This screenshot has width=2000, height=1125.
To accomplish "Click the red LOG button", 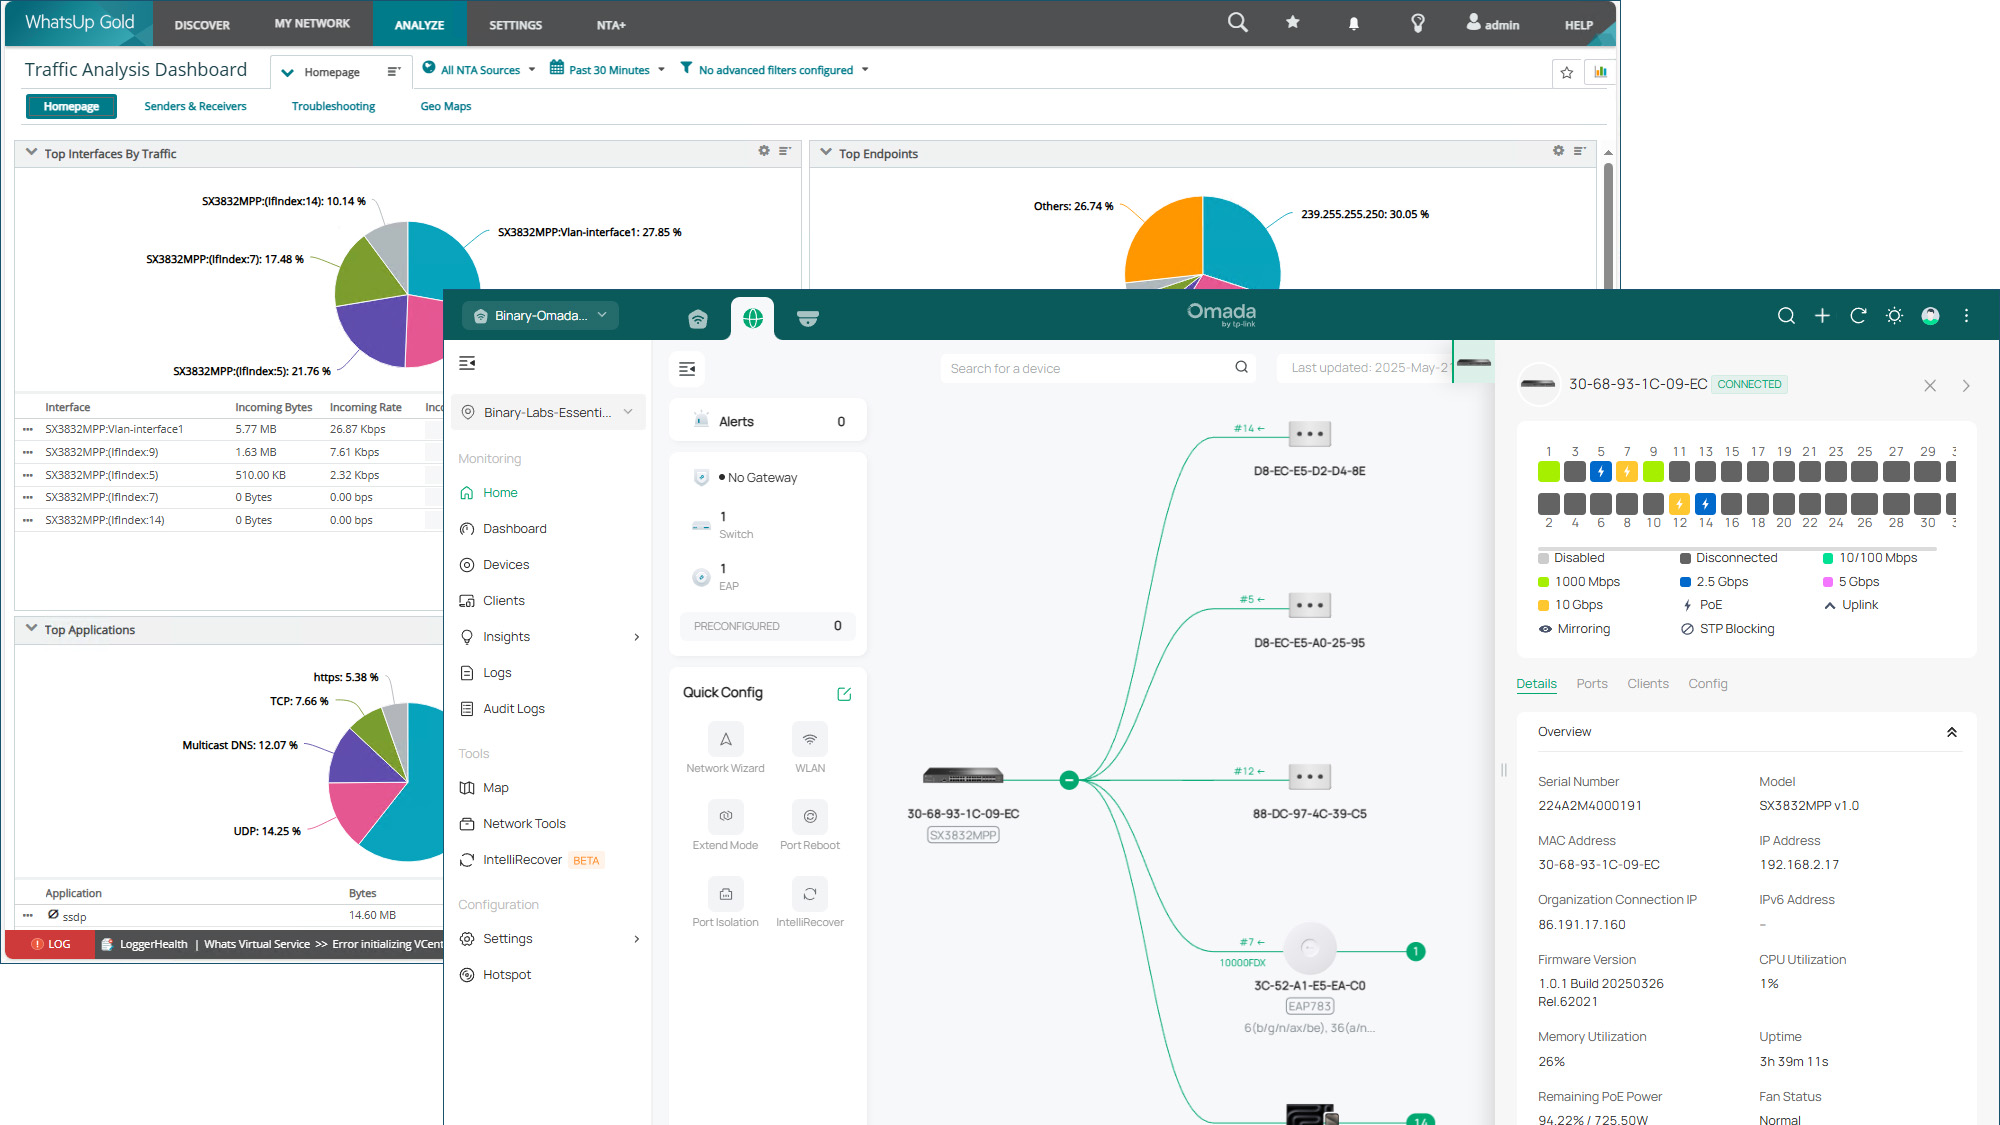I will [50, 944].
